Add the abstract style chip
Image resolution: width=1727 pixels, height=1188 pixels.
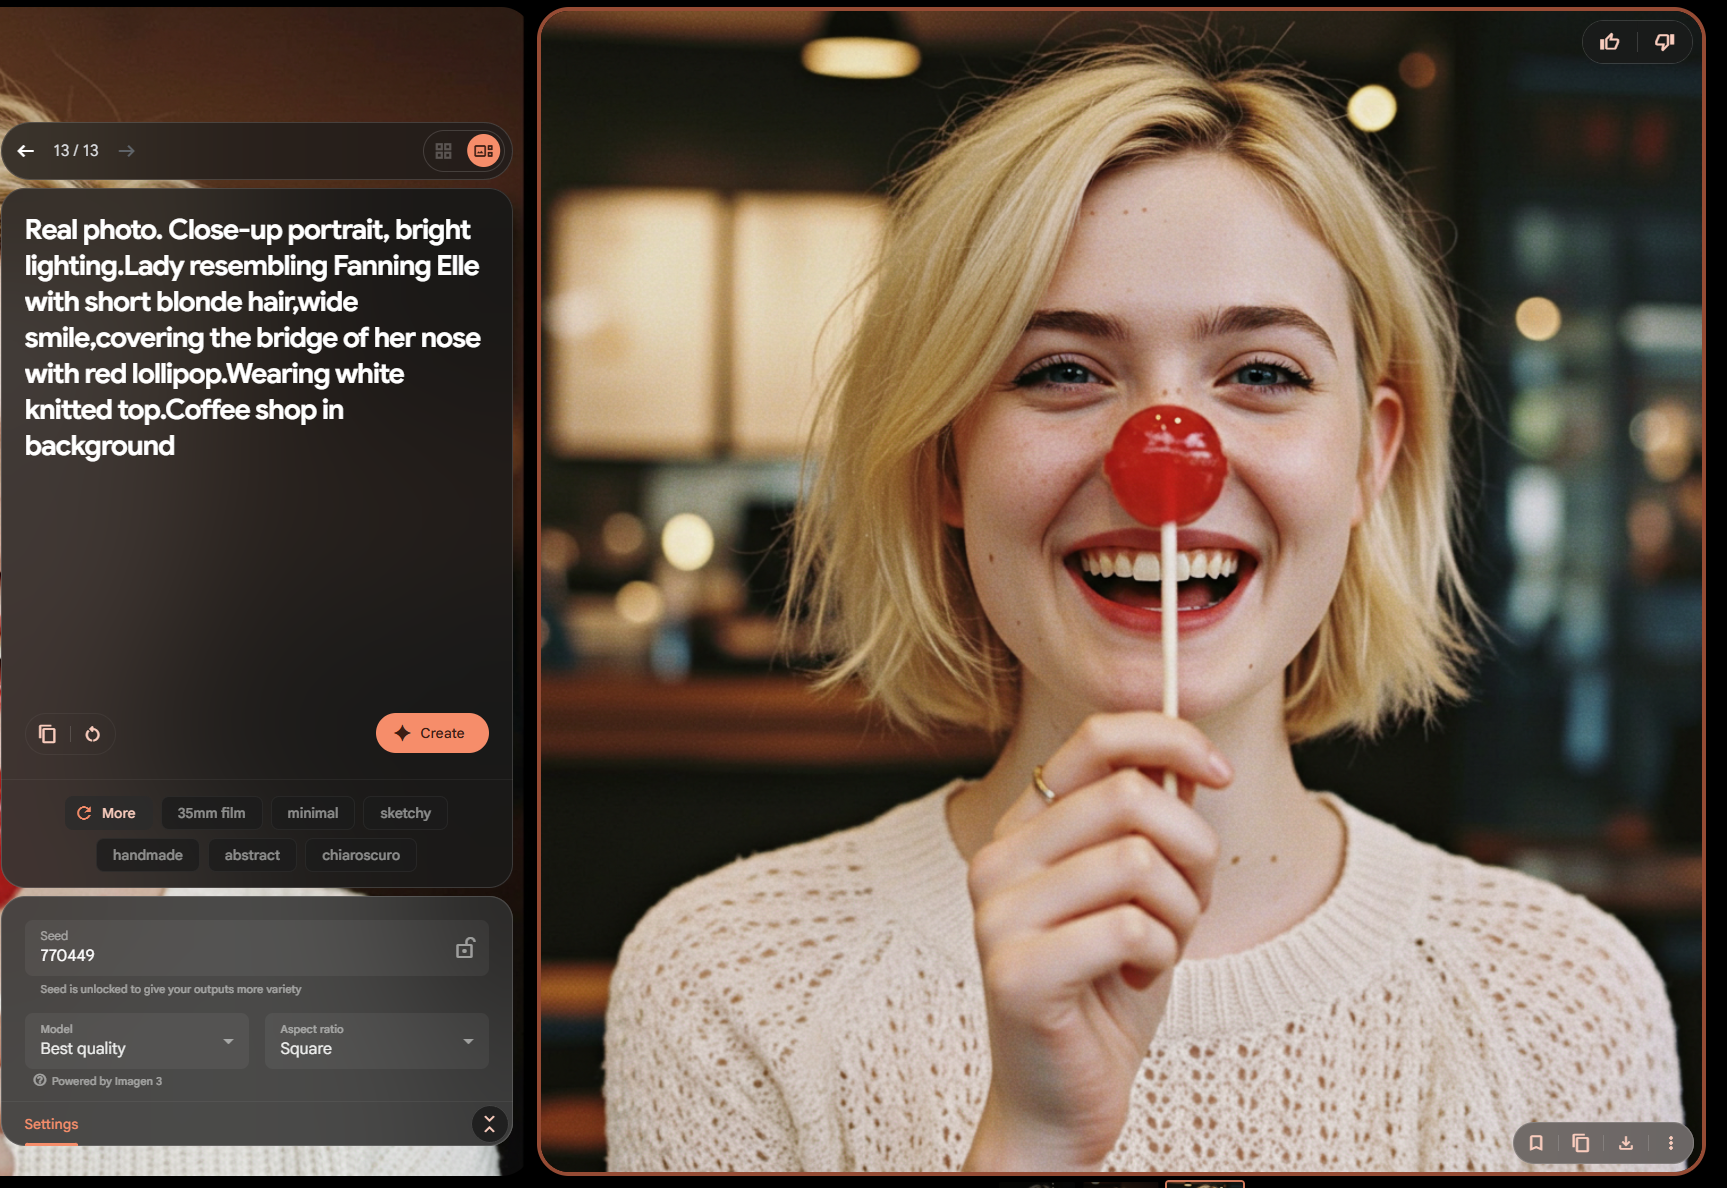[x=252, y=855]
